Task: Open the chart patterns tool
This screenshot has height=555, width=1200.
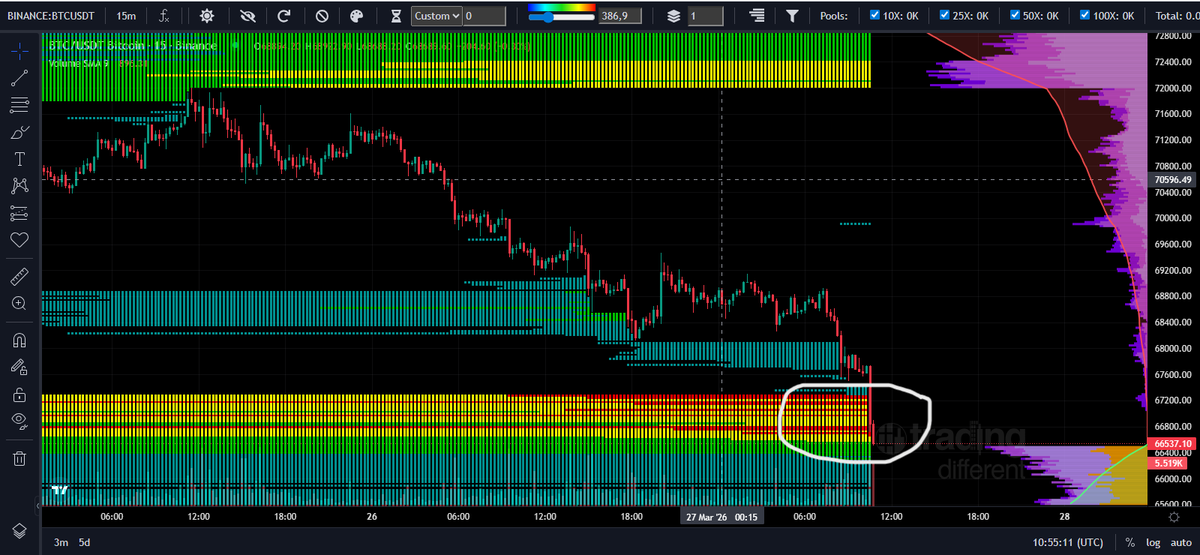Action: click(x=19, y=186)
